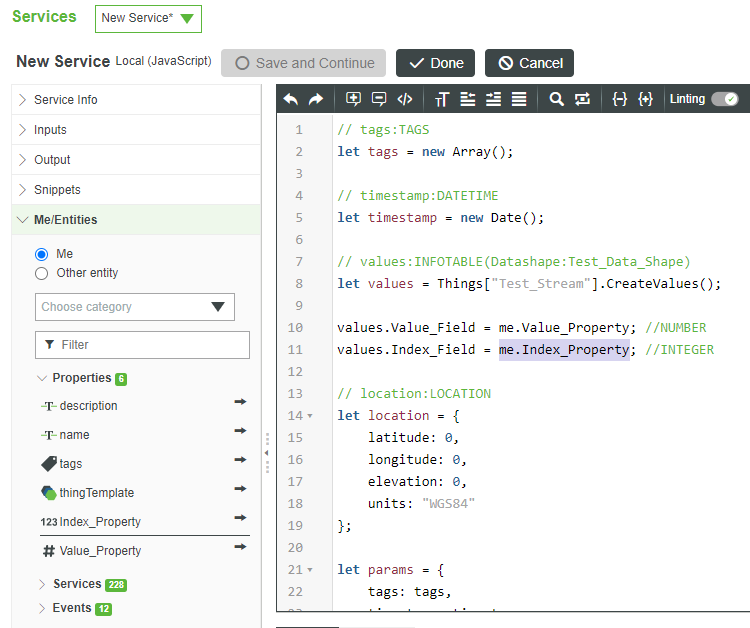Select the Other entity radio button

coord(42,273)
